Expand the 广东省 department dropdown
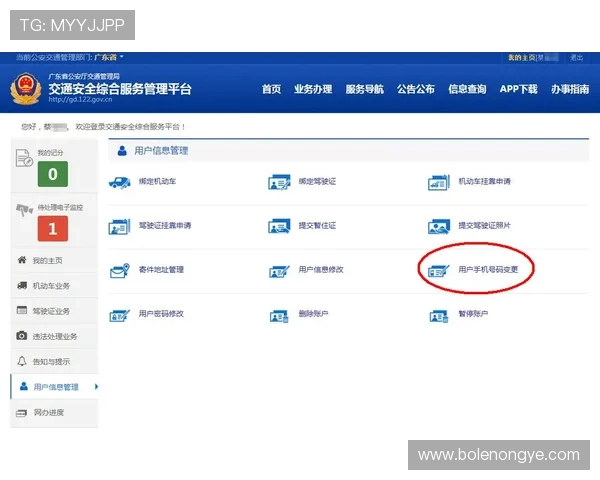The height and width of the screenshot is (480, 600). (x=109, y=57)
